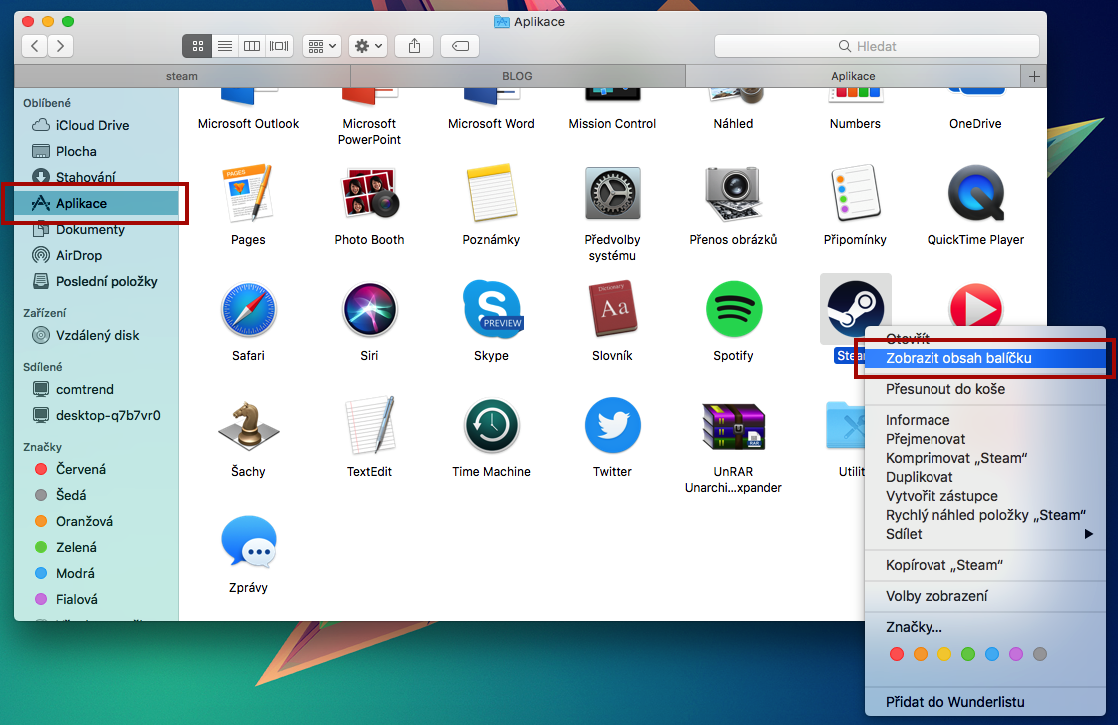Select the Poznámky notes app icon

(x=491, y=192)
